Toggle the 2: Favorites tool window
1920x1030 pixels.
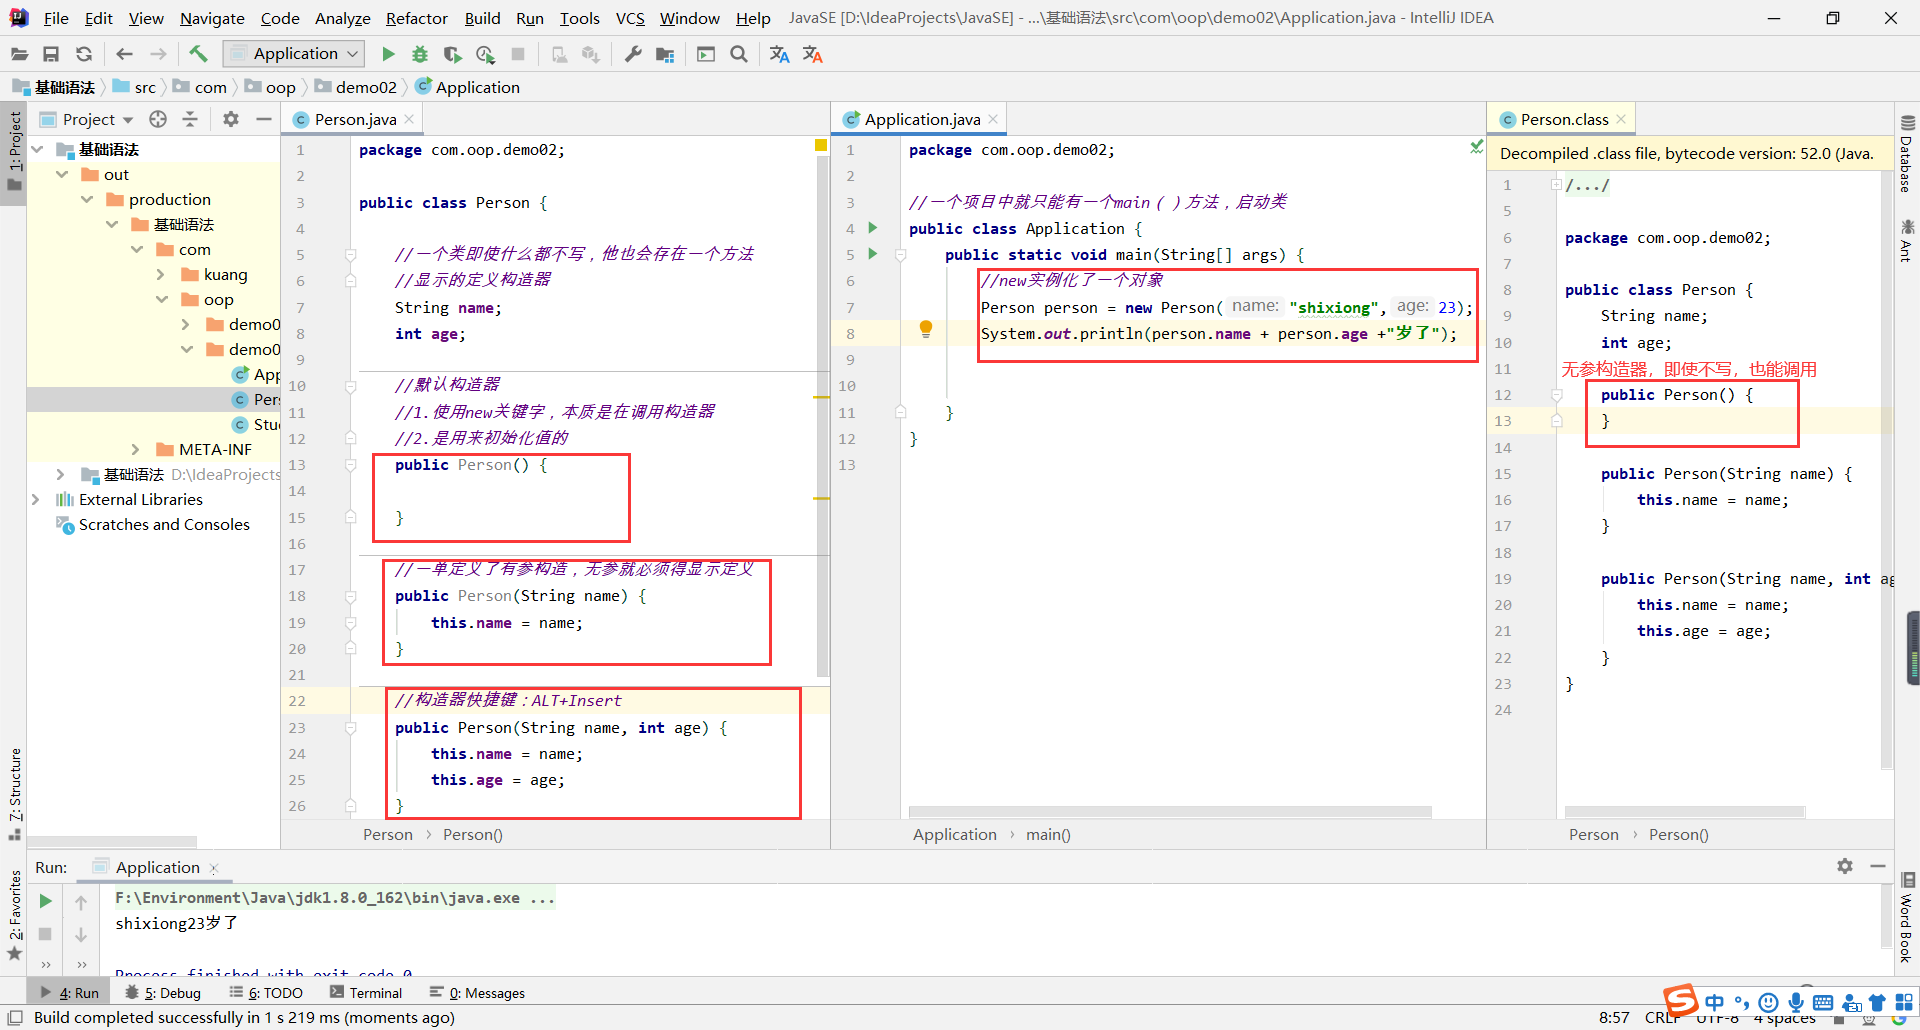(14, 915)
